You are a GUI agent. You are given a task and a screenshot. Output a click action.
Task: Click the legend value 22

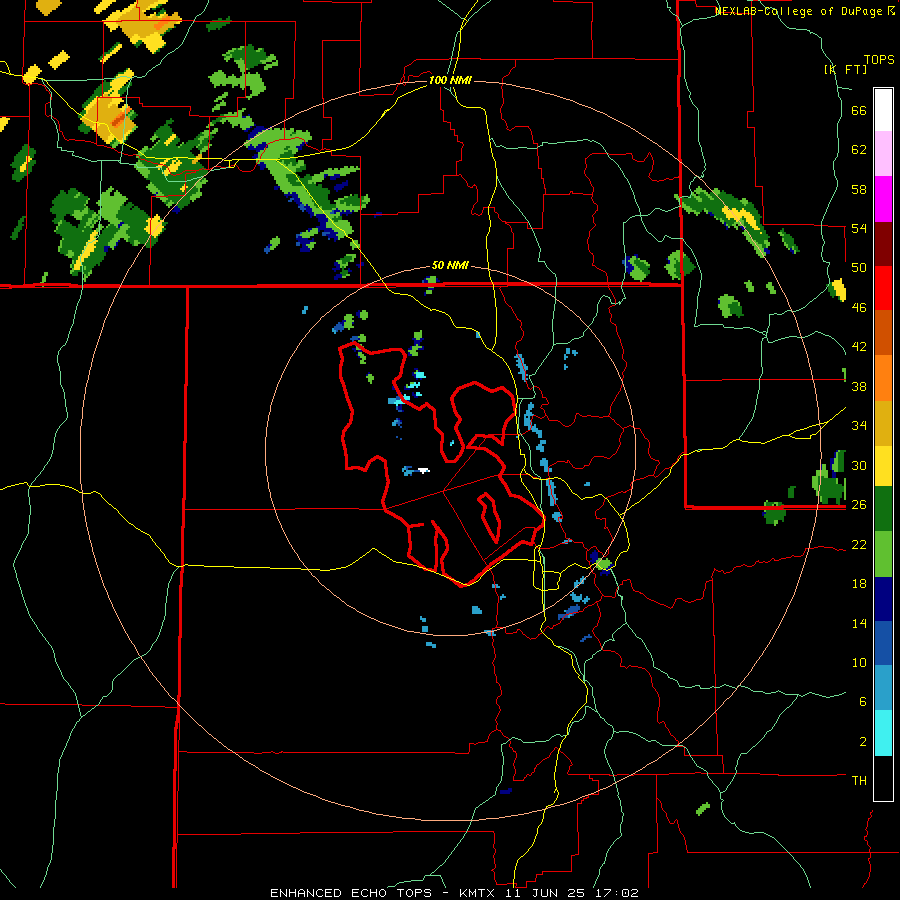coord(859,544)
